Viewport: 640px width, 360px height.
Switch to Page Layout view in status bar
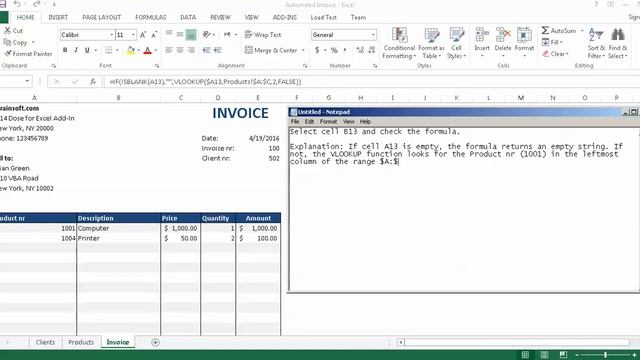coord(544,355)
